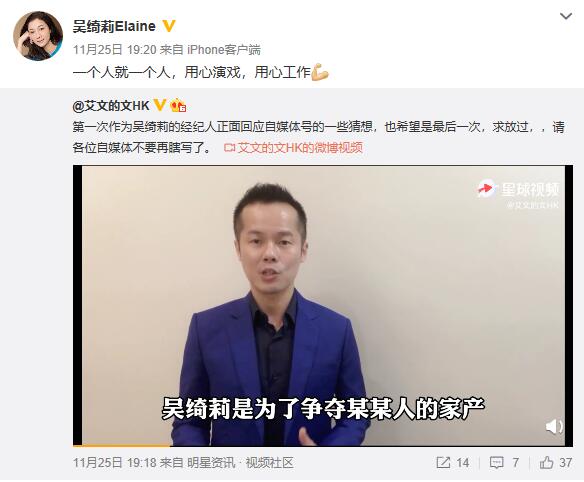Click the membership level badge after 艾文的文HK
The height and width of the screenshot is (482, 584).
[x=178, y=106]
